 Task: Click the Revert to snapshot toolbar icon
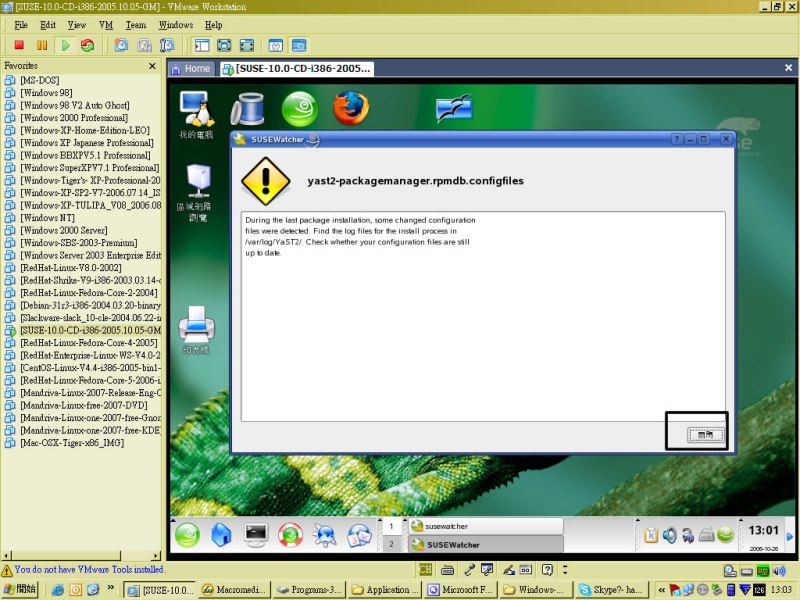click(x=144, y=45)
